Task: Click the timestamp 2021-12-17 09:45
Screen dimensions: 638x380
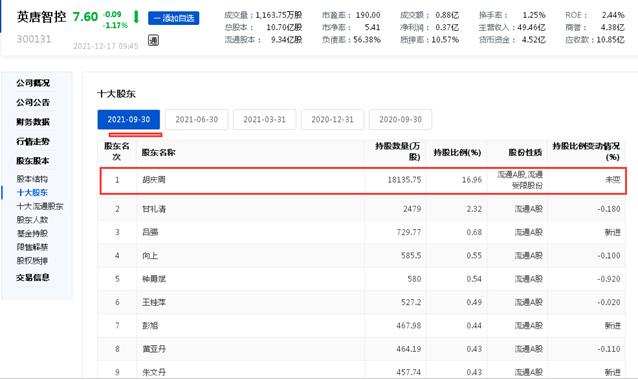Action: coord(105,46)
